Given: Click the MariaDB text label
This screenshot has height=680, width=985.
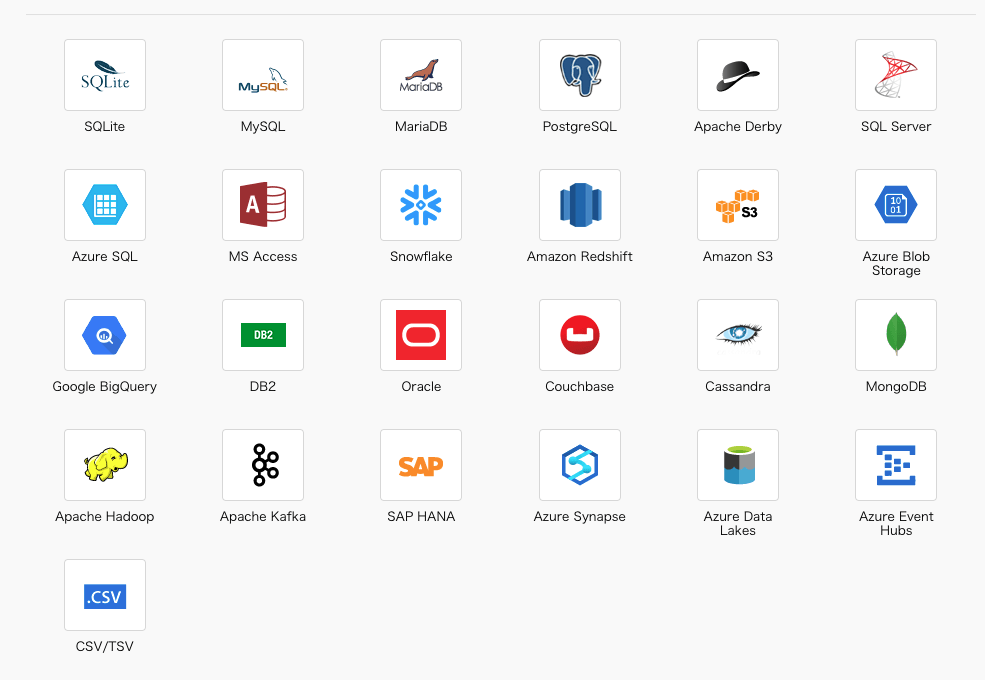Looking at the screenshot, I should coord(421,126).
